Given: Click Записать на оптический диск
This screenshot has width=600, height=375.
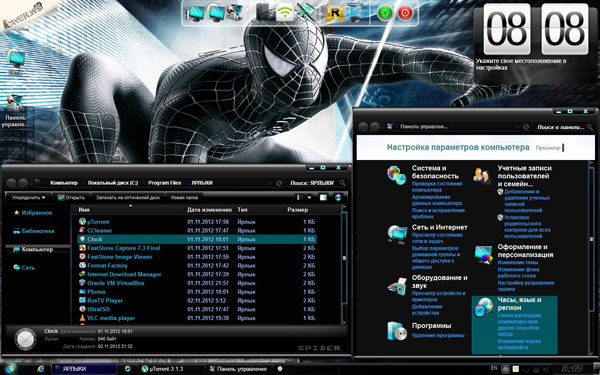Looking at the screenshot, I should [127, 198].
